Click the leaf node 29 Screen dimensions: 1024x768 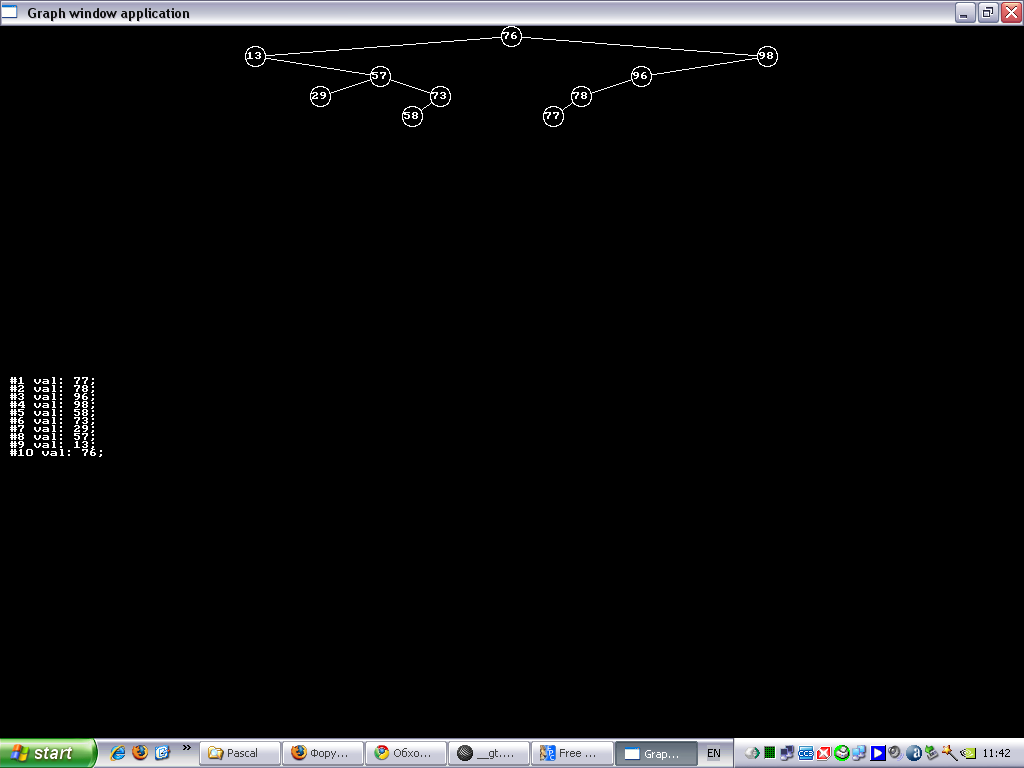pyautogui.click(x=320, y=96)
